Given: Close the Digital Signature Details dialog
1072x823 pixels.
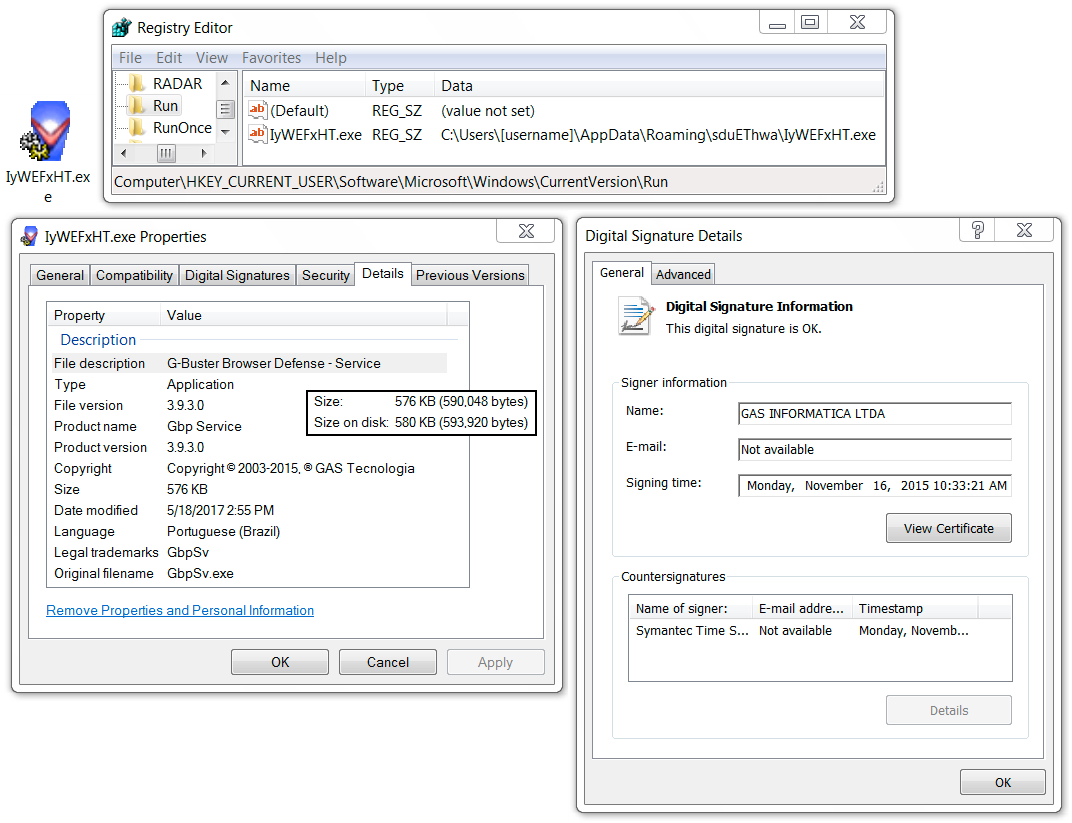Looking at the screenshot, I should pos(1023,230).
